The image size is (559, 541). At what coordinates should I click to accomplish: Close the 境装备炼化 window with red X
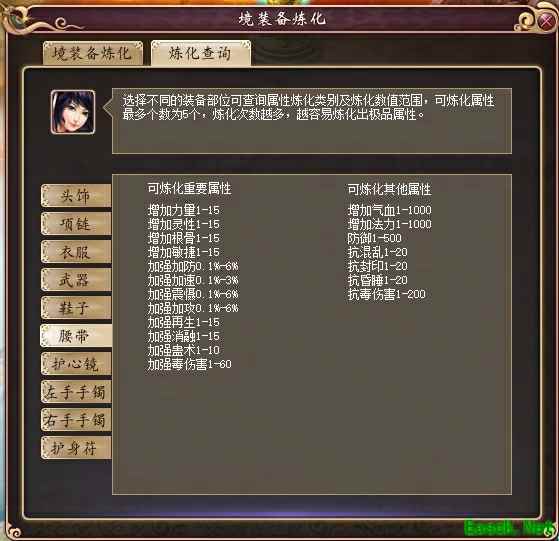547,21
